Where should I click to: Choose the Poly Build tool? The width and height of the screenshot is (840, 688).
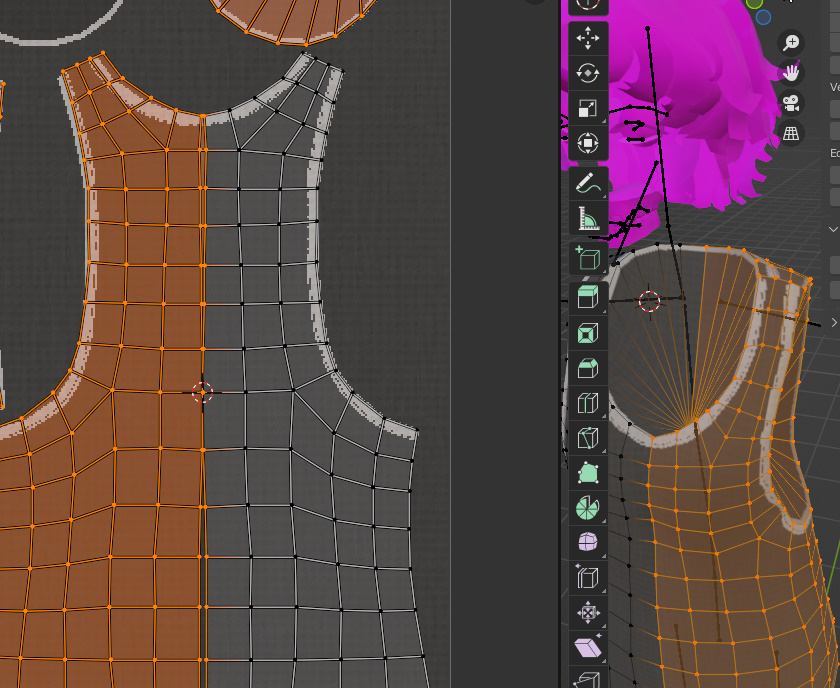tap(588, 473)
